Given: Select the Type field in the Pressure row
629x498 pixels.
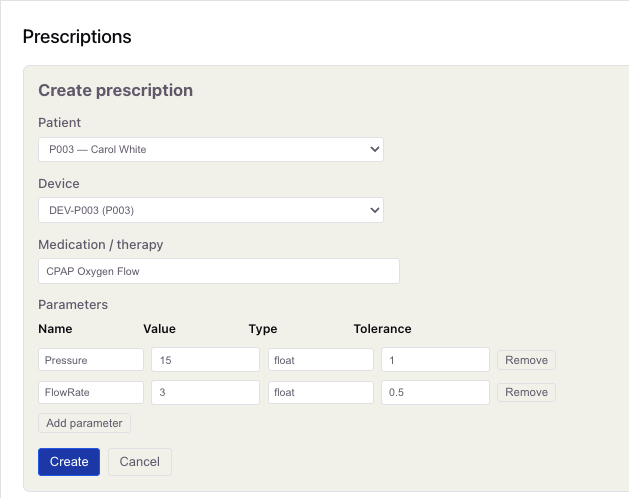Looking at the screenshot, I should click(320, 360).
